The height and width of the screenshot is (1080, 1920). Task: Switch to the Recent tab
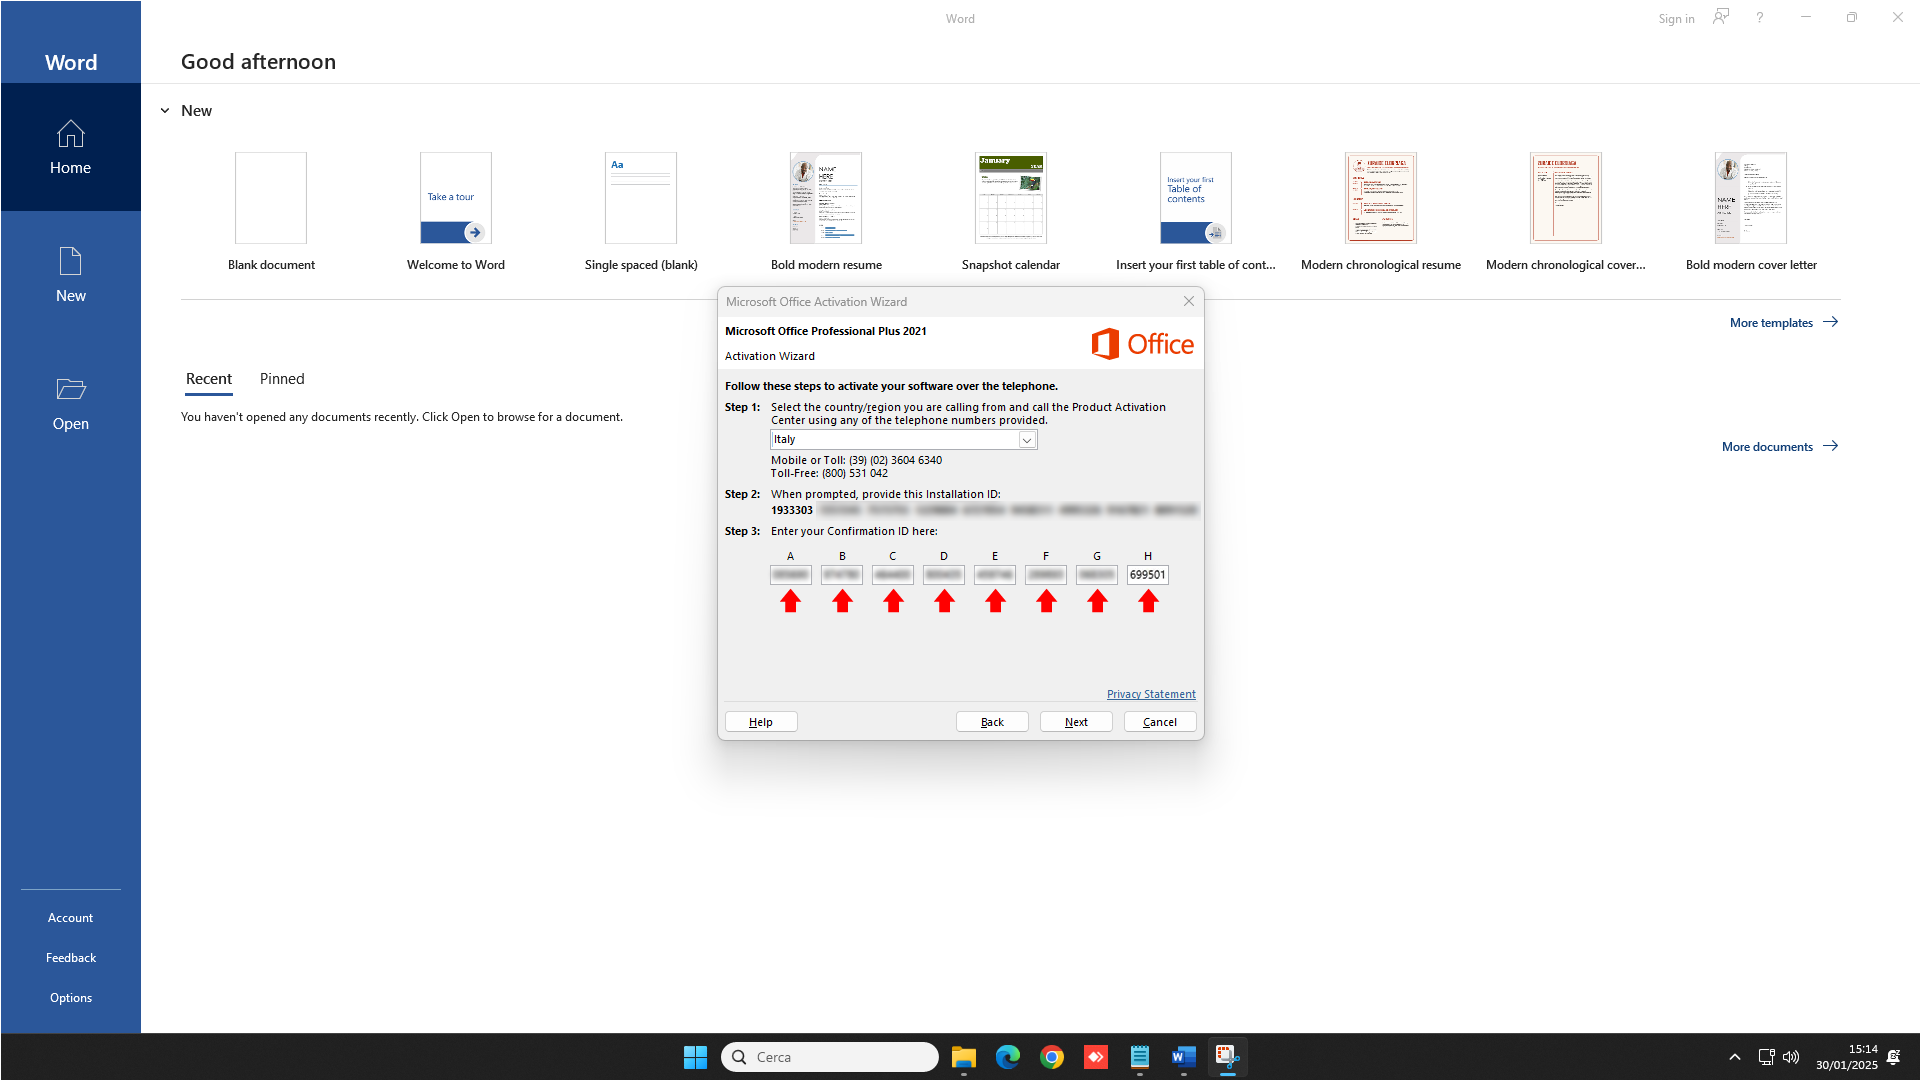pos(208,379)
